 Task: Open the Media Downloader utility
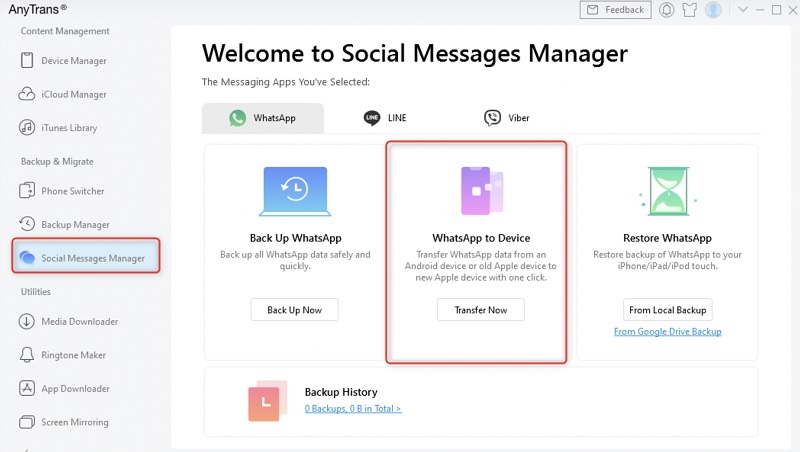[79, 322]
